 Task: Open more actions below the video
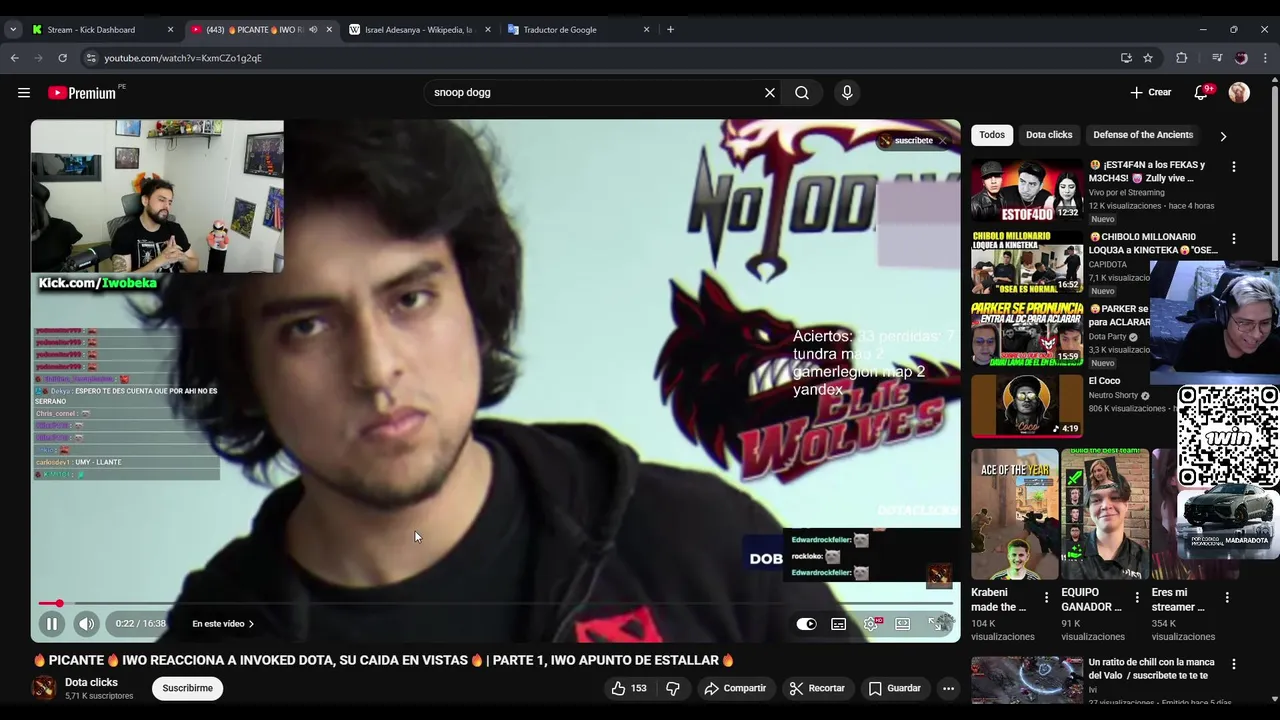pyautogui.click(x=948, y=688)
